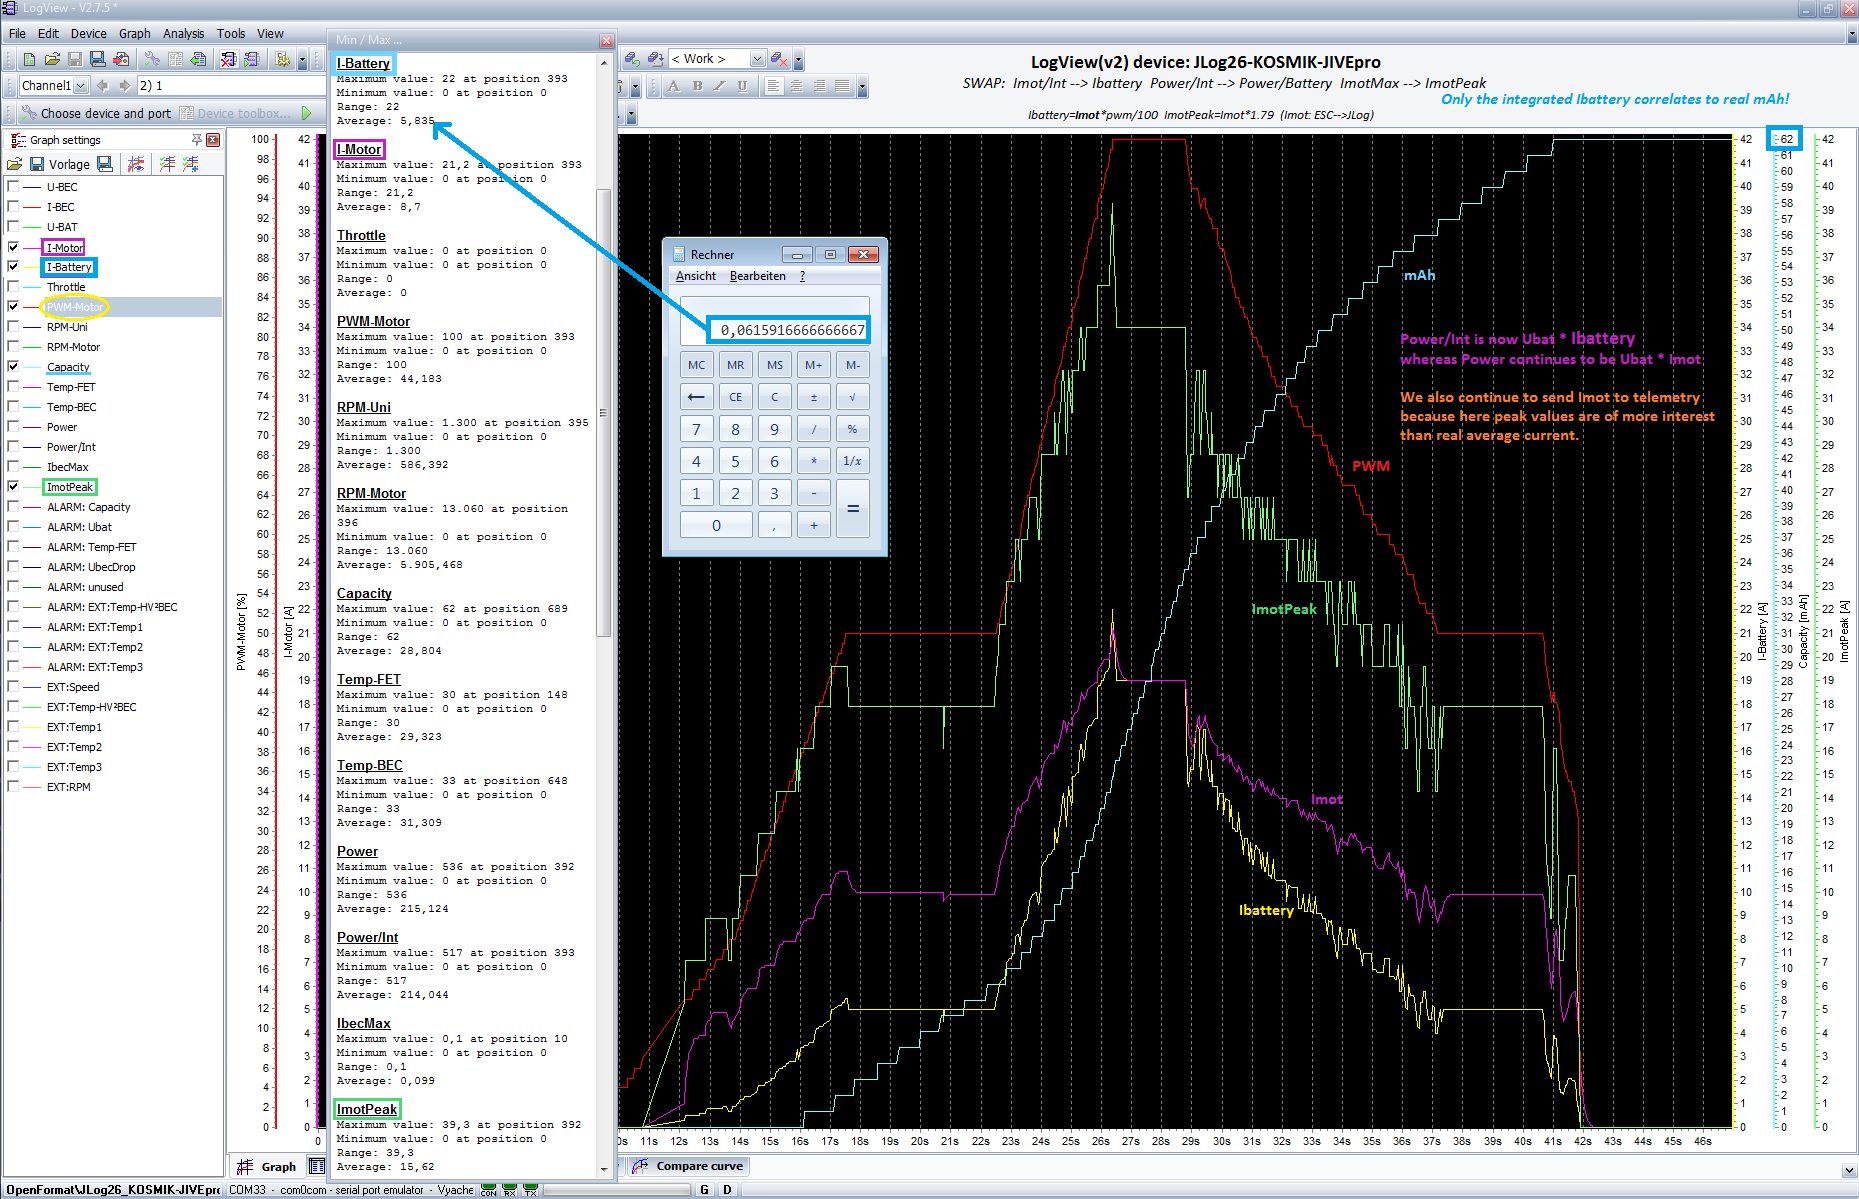Open graph settings template folder icon
The image size is (1859, 1199).
pos(14,164)
